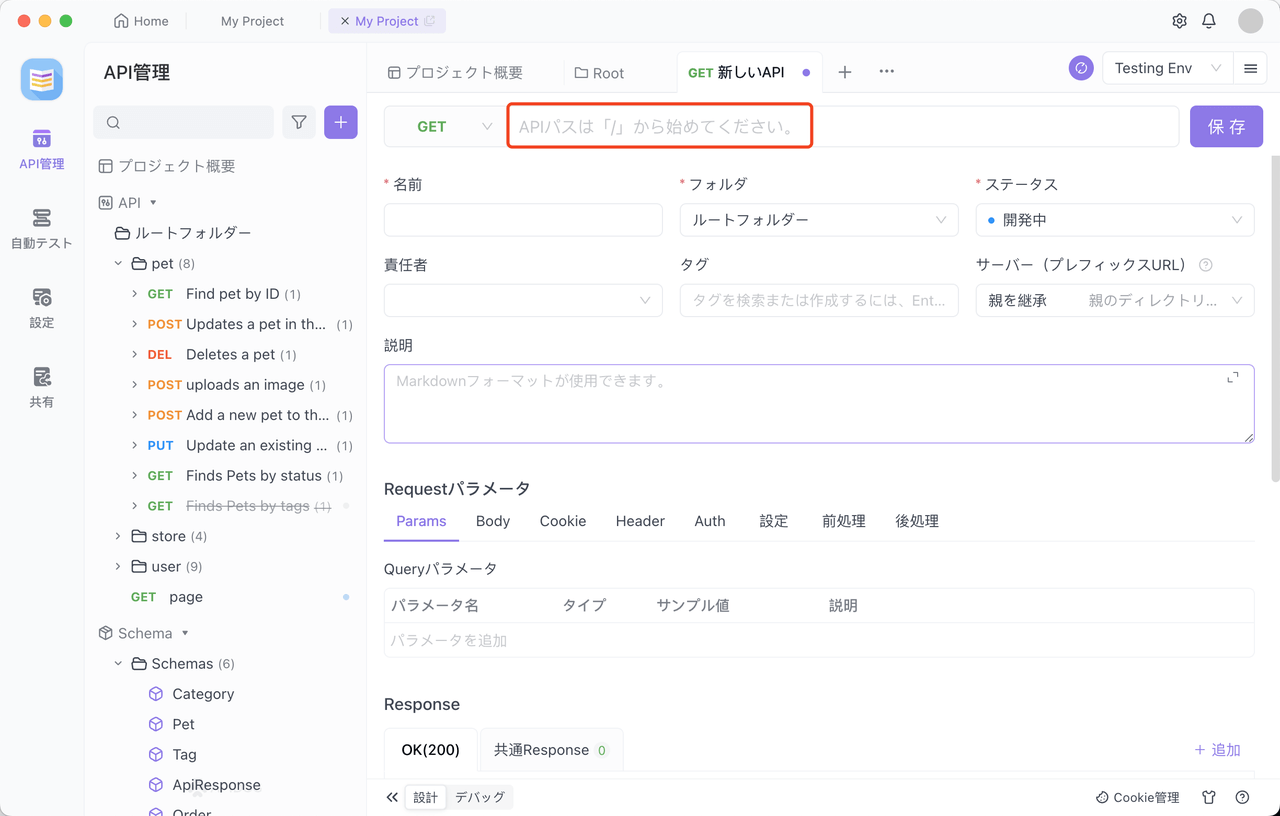Click the search magnifier icon
1280x816 pixels.
113,123
